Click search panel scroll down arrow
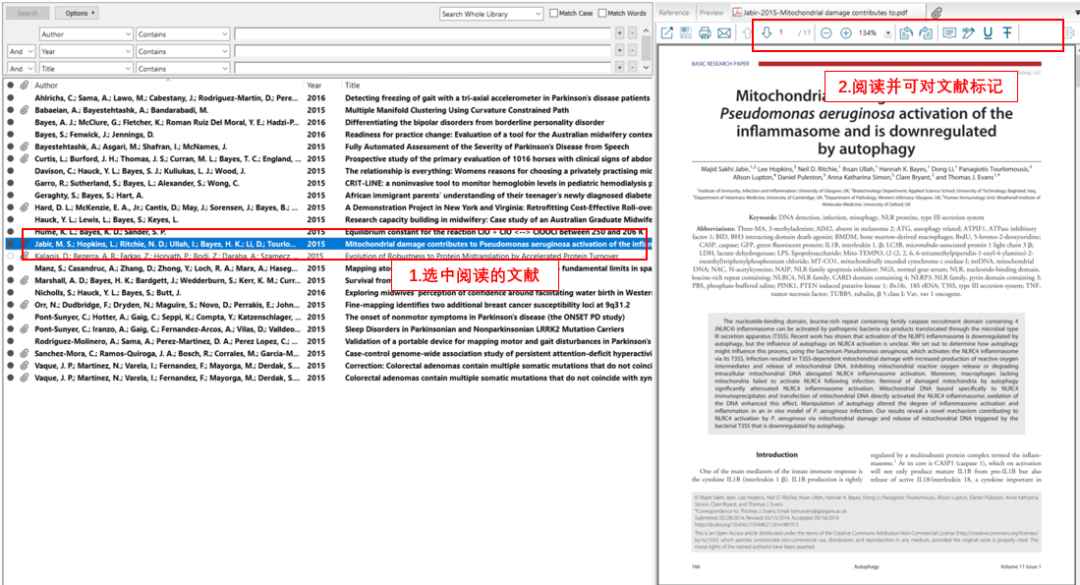This screenshot has height=585, width=1080. (646, 68)
